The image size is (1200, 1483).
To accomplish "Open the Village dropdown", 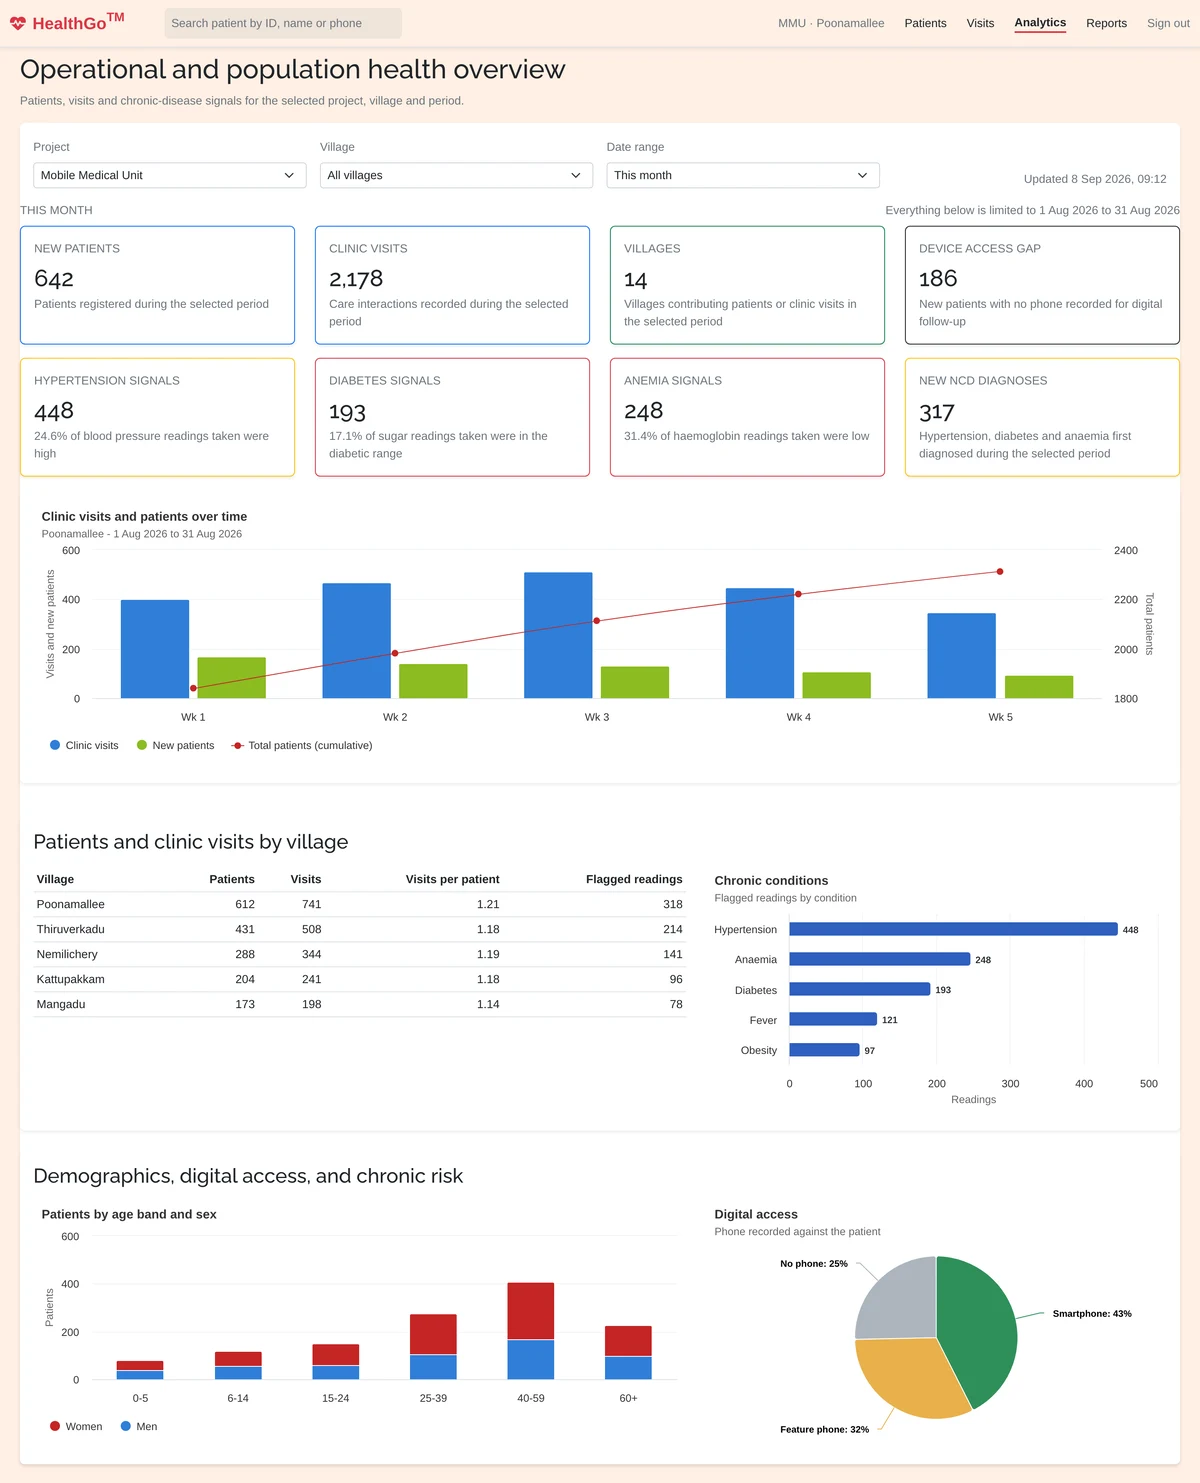I will (x=456, y=175).
